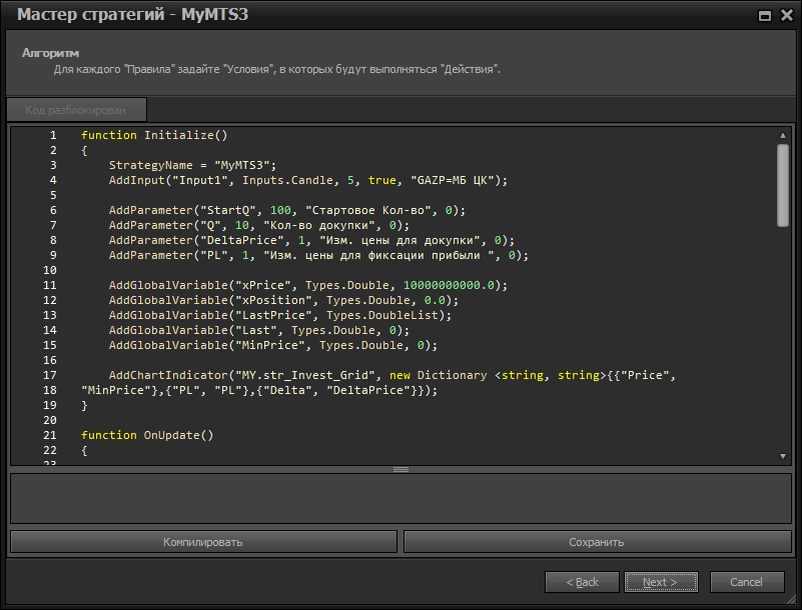Click the empty compiler output panel

click(401, 499)
